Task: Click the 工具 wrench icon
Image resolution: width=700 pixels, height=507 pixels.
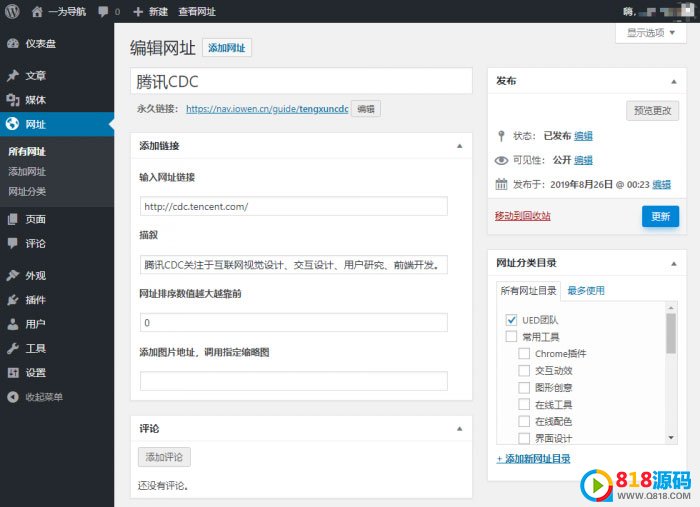Action: click(x=13, y=348)
